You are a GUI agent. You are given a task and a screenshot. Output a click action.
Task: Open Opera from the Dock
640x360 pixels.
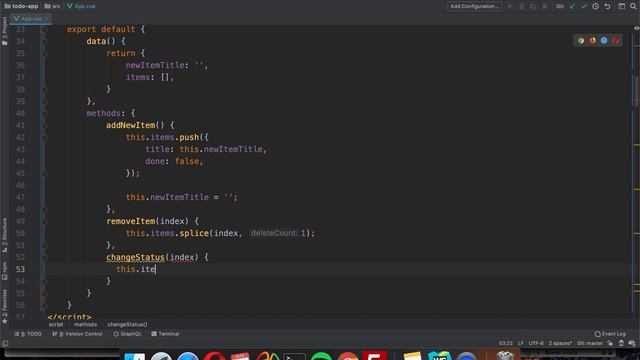[214, 356]
